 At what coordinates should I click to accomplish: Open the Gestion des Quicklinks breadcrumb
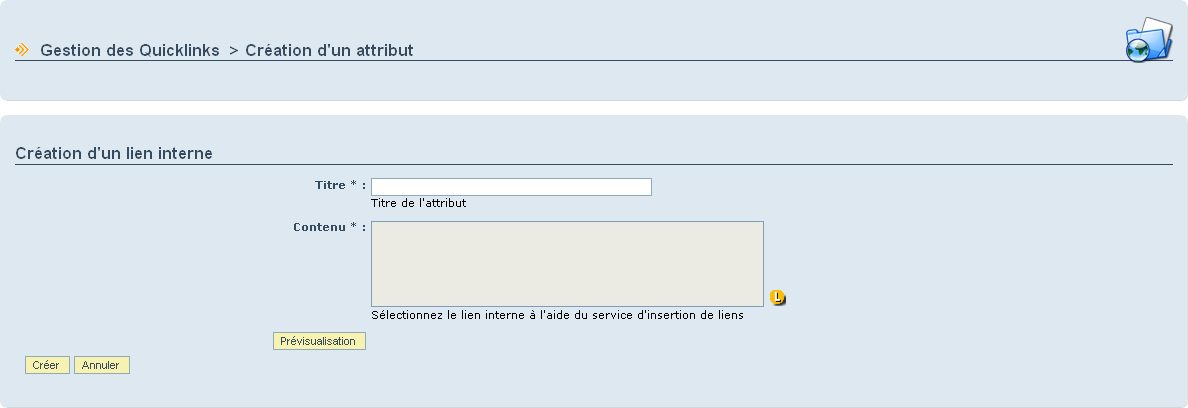tap(130, 51)
